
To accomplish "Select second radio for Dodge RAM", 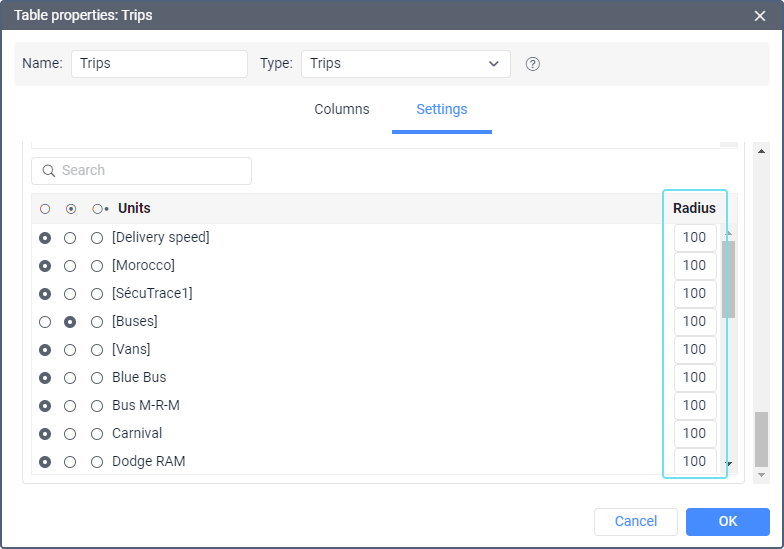I will (x=70, y=462).
